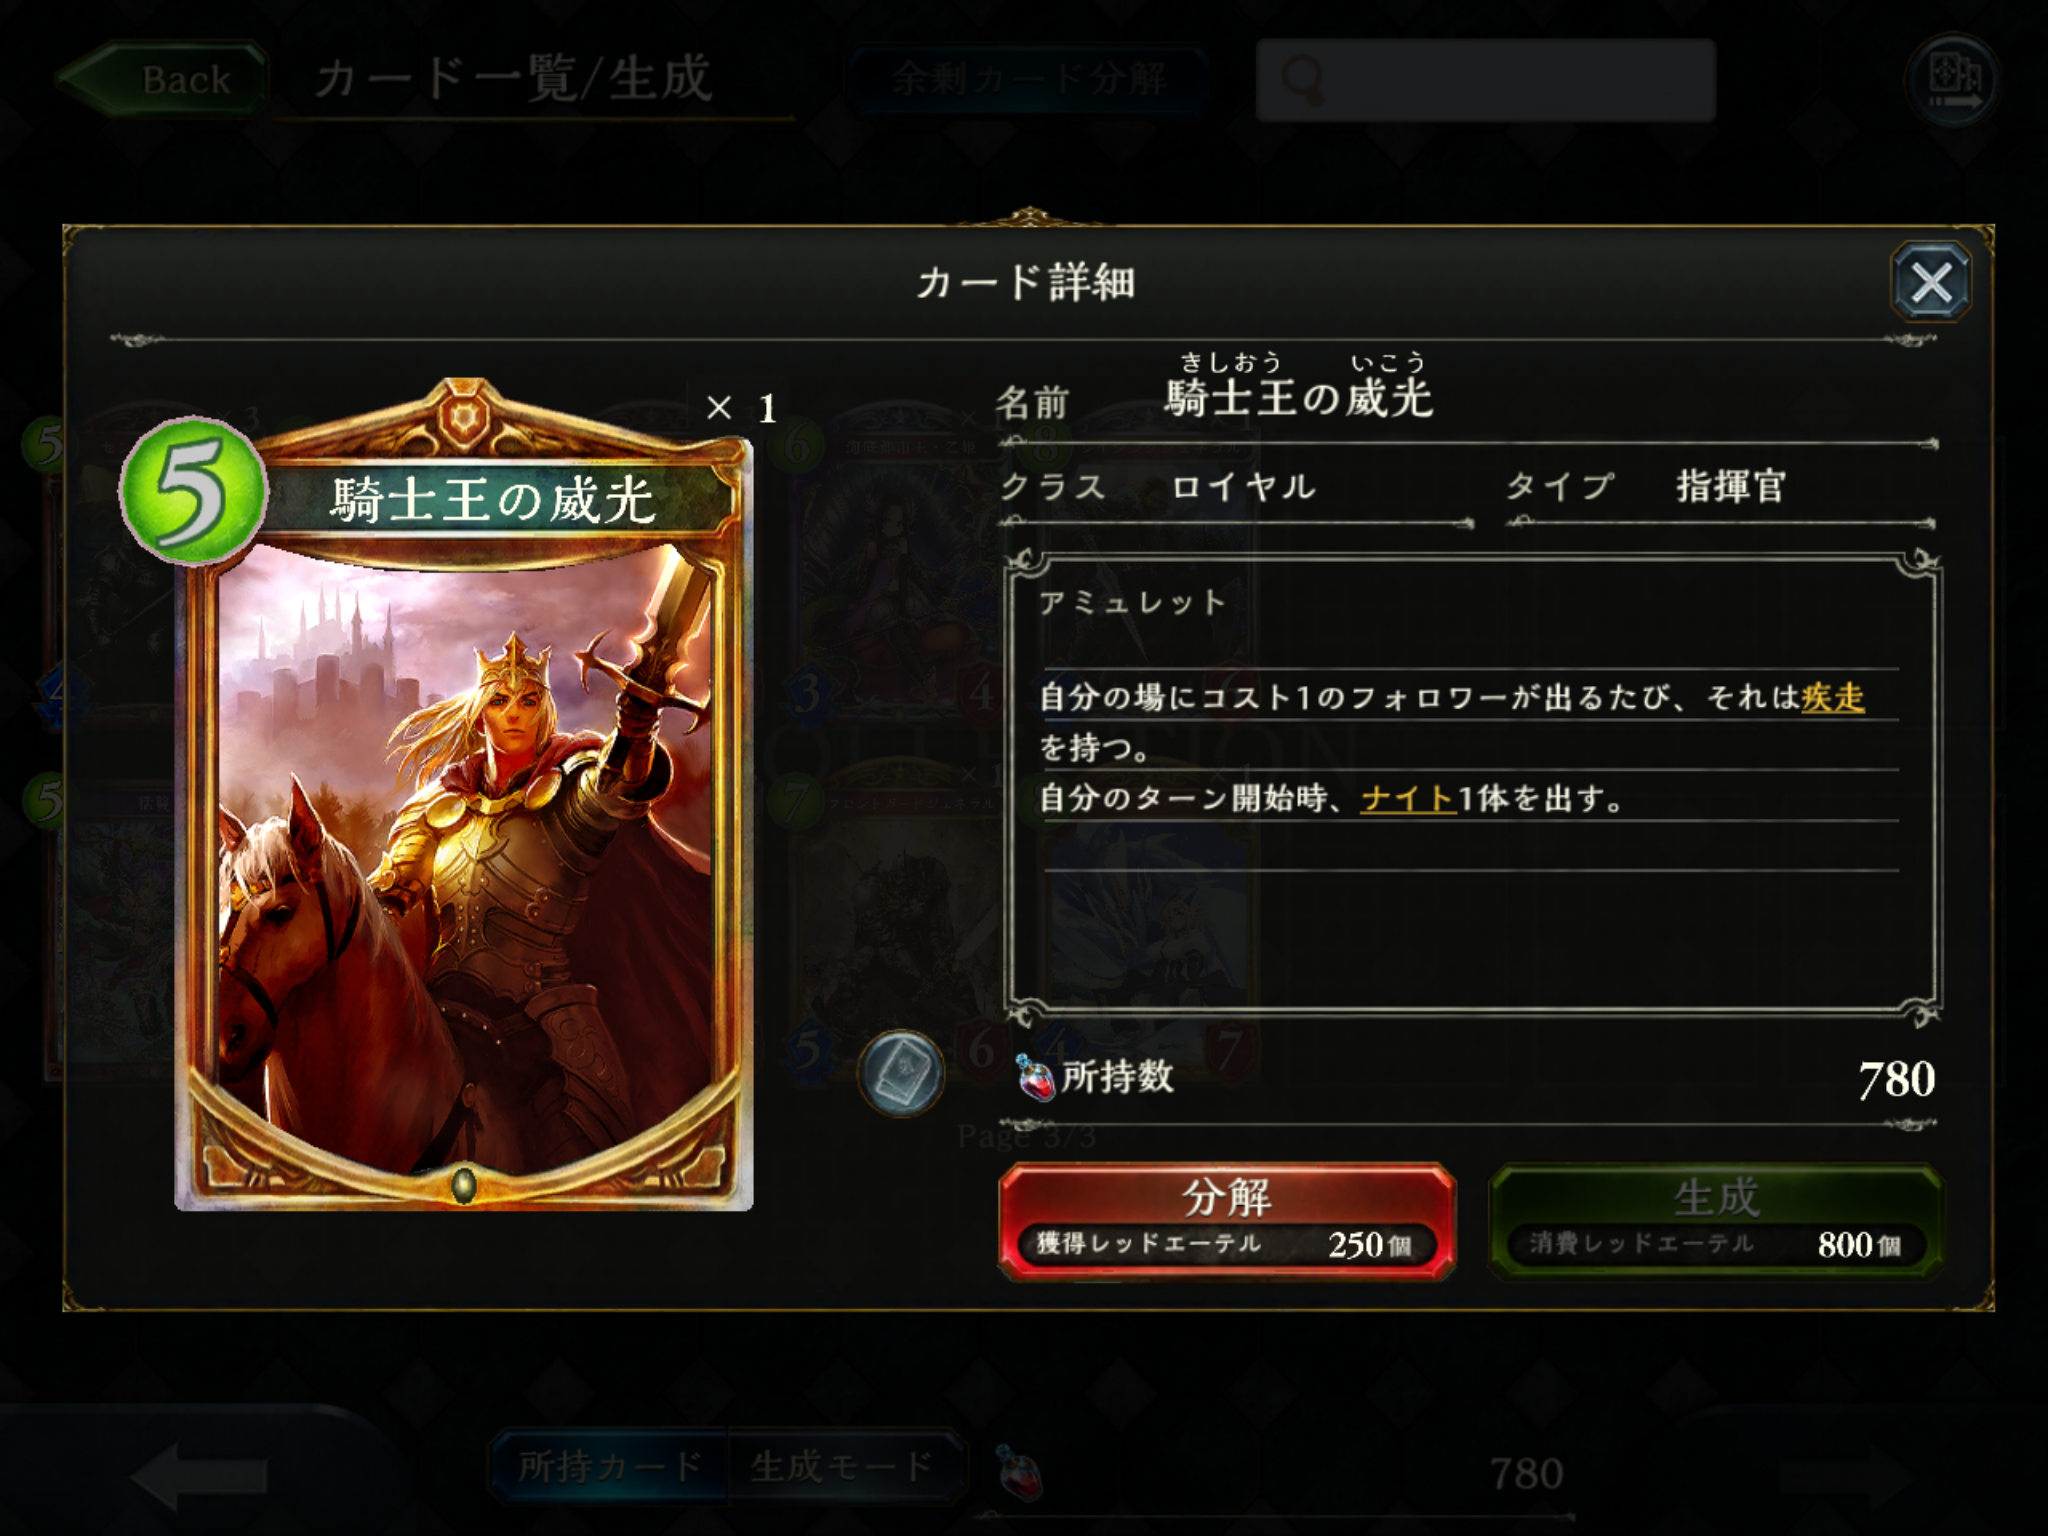Screen dimensions: 2048x1536
Task: Go back using the Back button
Action: (x=165, y=80)
